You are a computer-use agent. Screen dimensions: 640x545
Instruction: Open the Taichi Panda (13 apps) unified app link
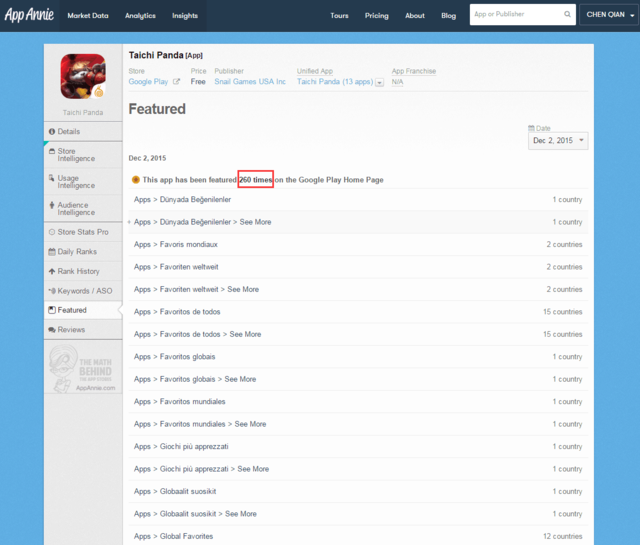pos(335,82)
